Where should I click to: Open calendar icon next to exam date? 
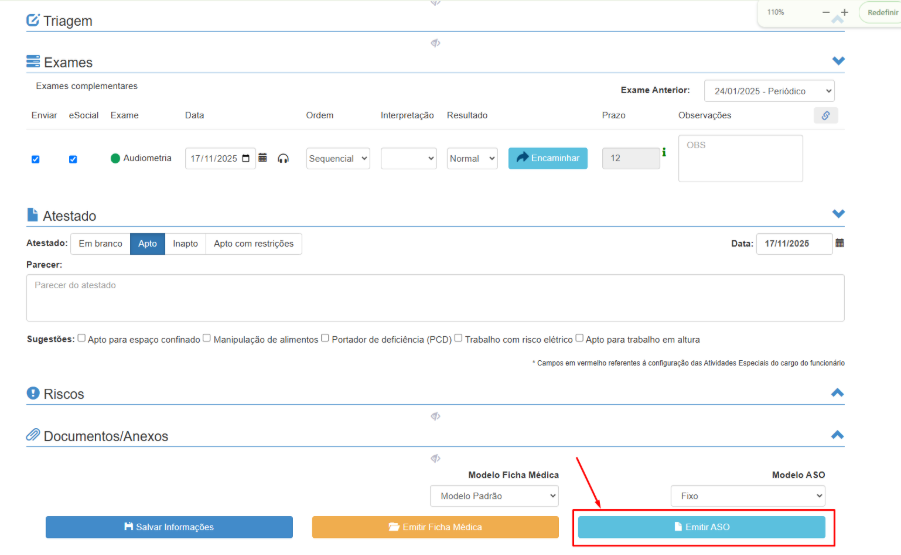point(263,158)
